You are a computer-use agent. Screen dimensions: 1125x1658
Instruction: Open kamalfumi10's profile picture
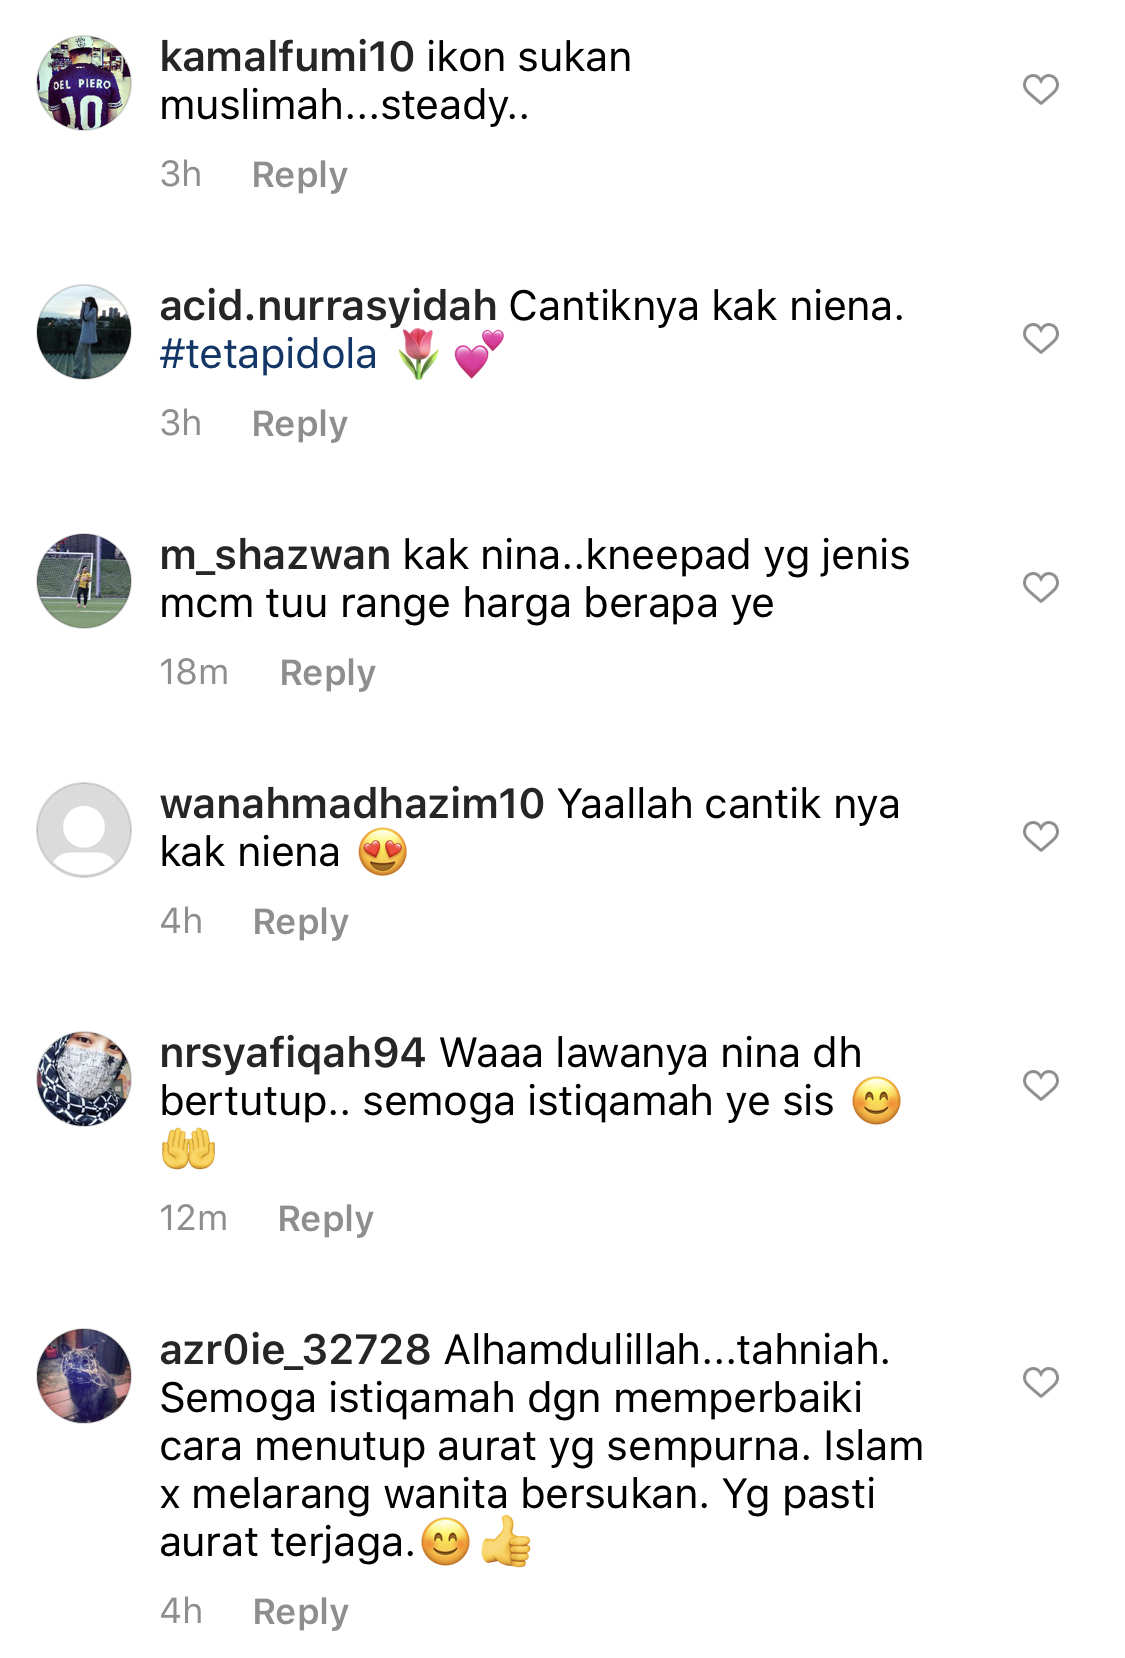point(84,83)
